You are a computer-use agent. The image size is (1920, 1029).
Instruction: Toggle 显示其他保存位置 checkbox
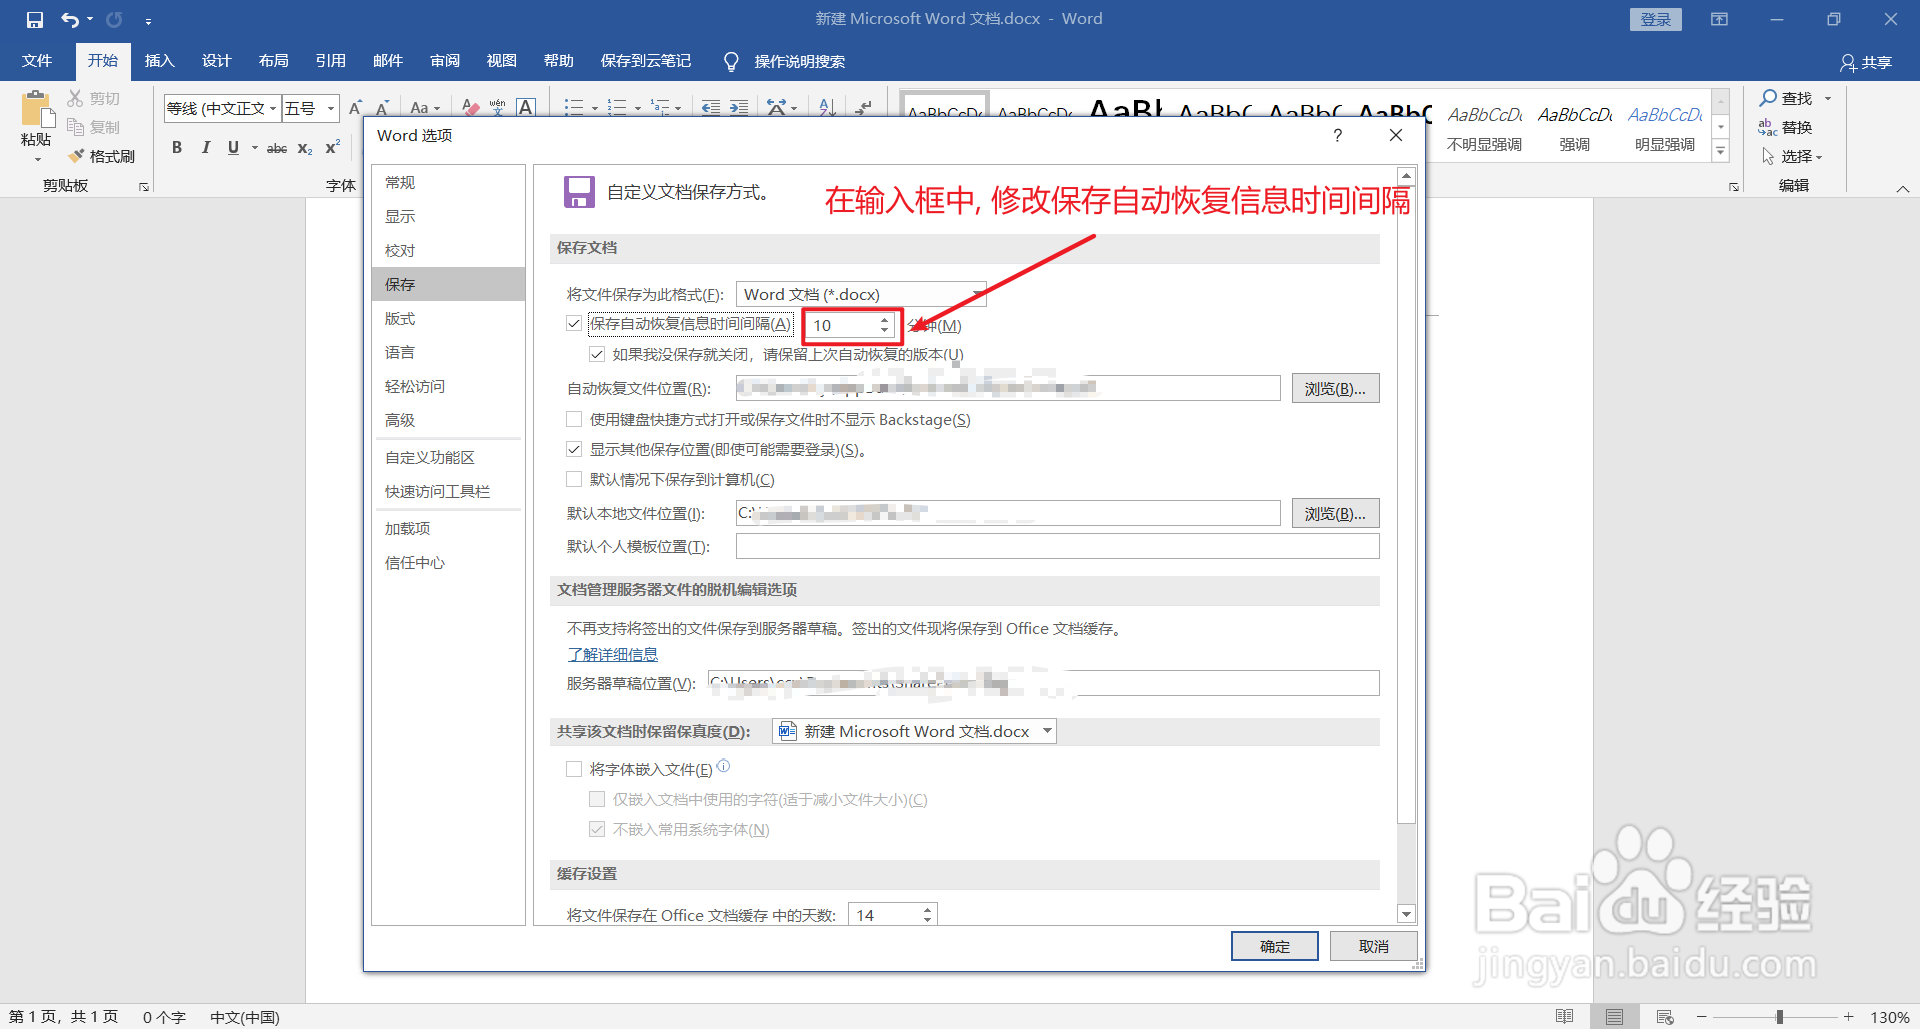pyautogui.click(x=574, y=449)
